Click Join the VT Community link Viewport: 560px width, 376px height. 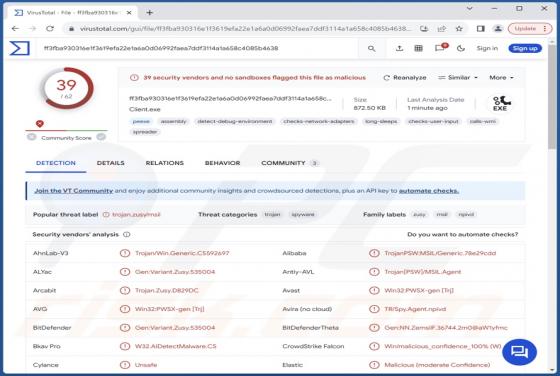pyautogui.click(x=74, y=191)
